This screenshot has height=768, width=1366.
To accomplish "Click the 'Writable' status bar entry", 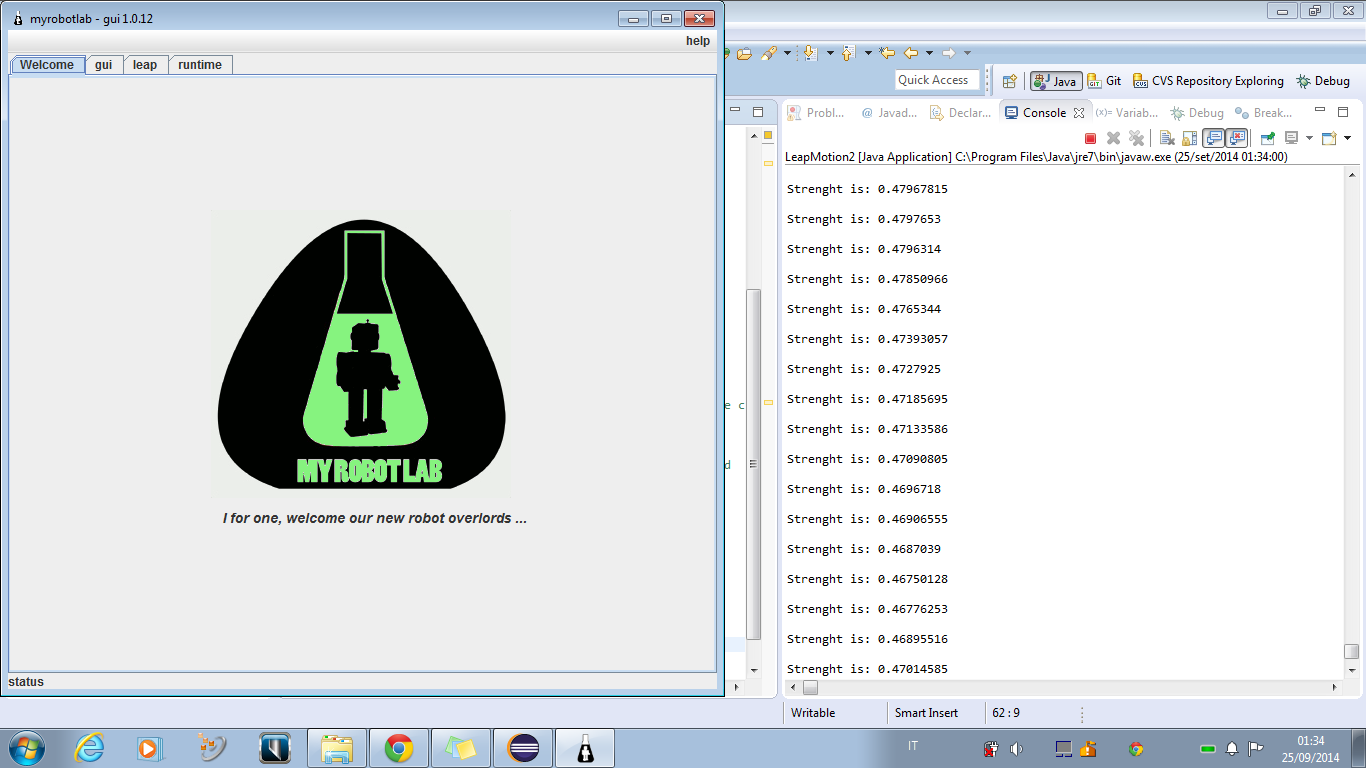I will click(x=813, y=713).
